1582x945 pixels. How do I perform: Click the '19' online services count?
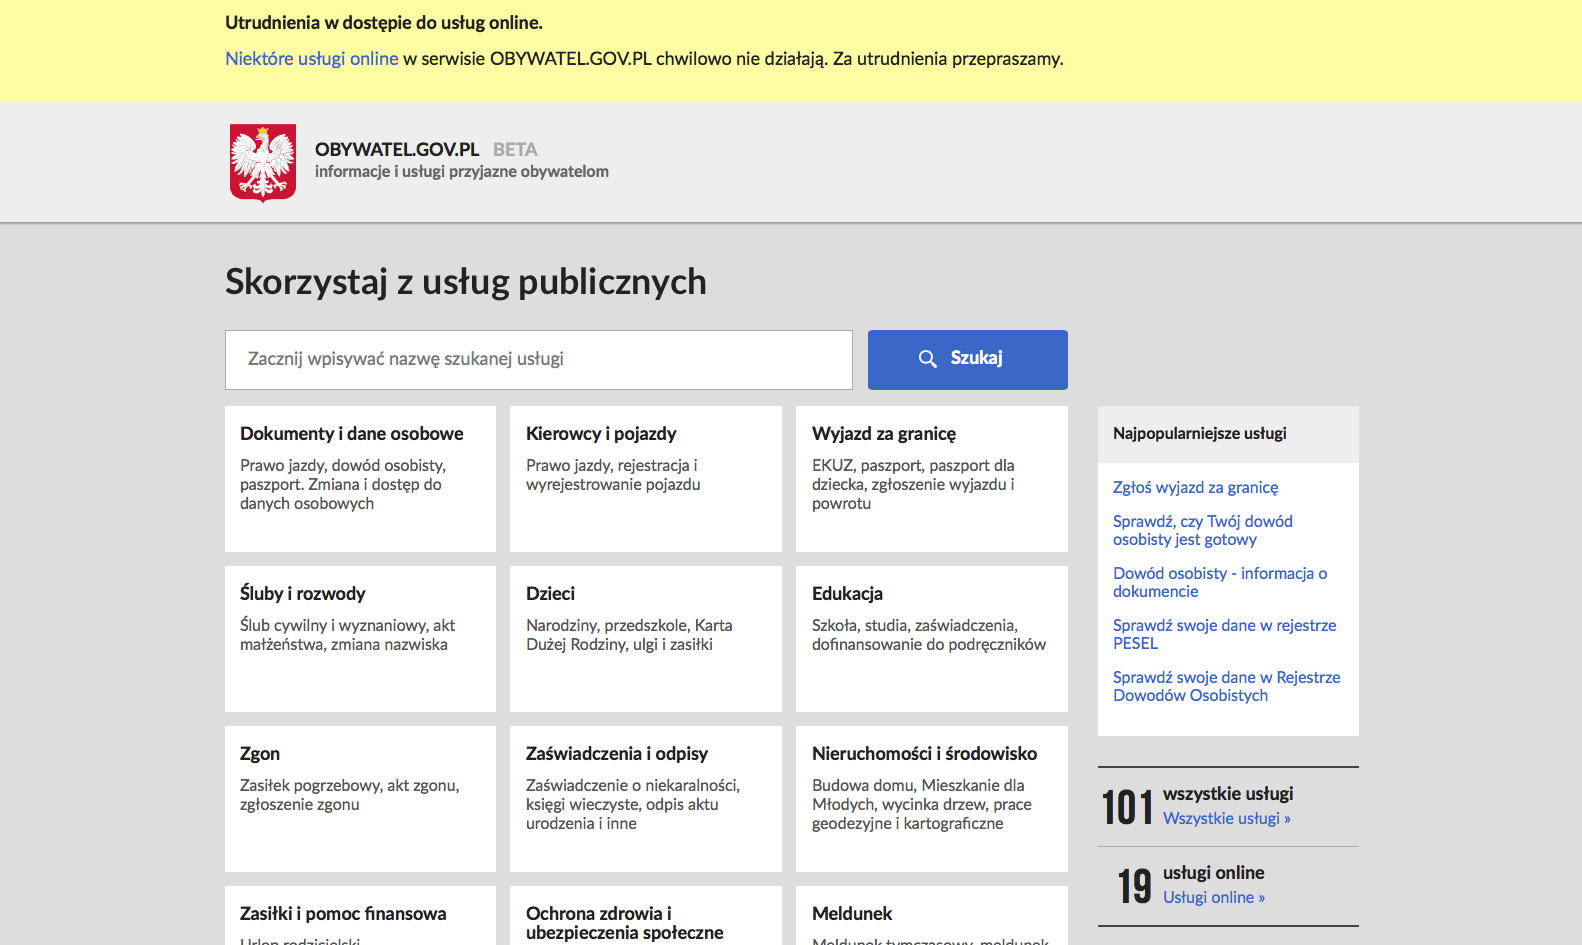(x=1135, y=886)
